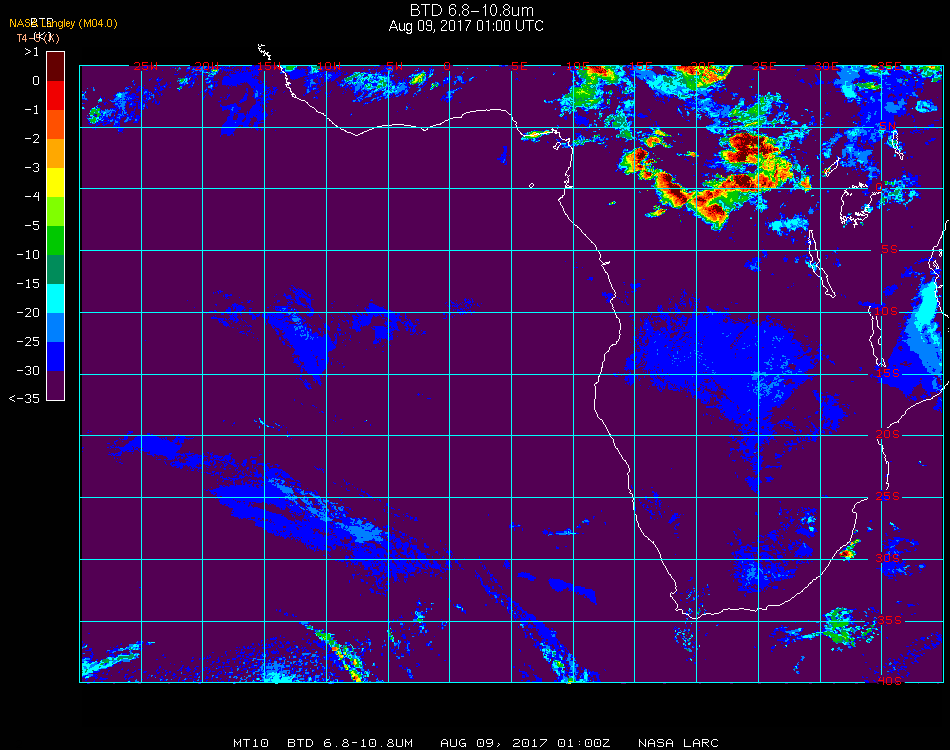
Task: Pick the purple bottom segment of the color scale
Action: tap(55, 385)
